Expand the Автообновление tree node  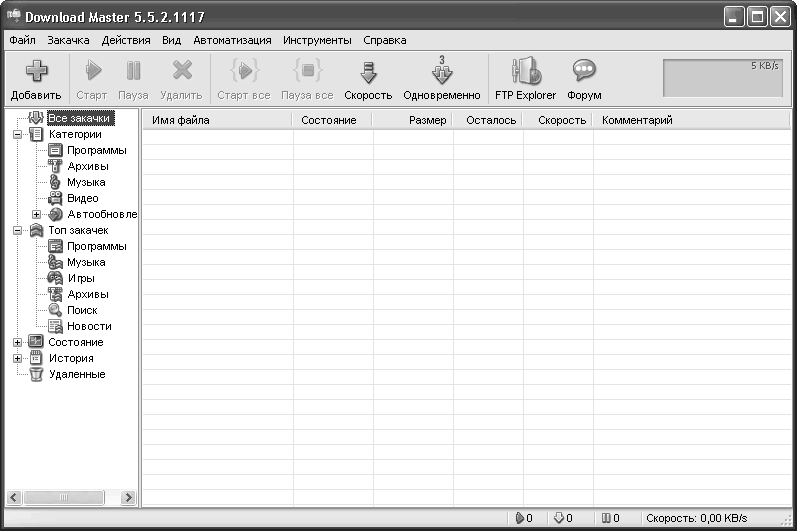tap(37, 214)
